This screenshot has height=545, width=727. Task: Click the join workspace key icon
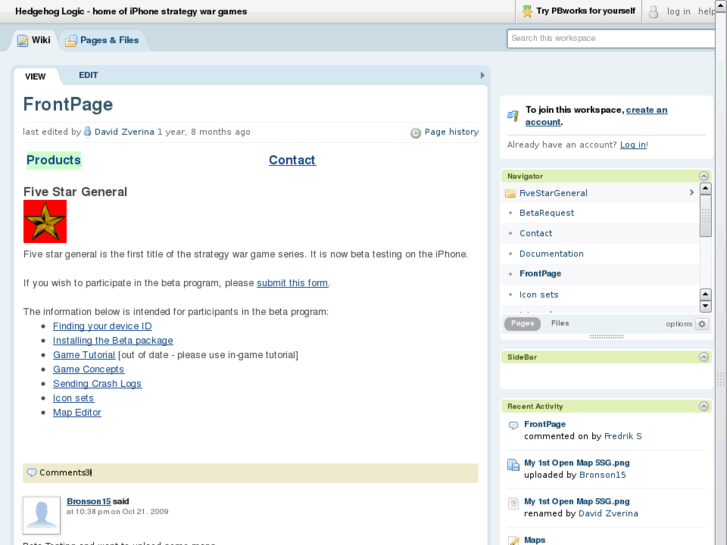[x=513, y=115]
